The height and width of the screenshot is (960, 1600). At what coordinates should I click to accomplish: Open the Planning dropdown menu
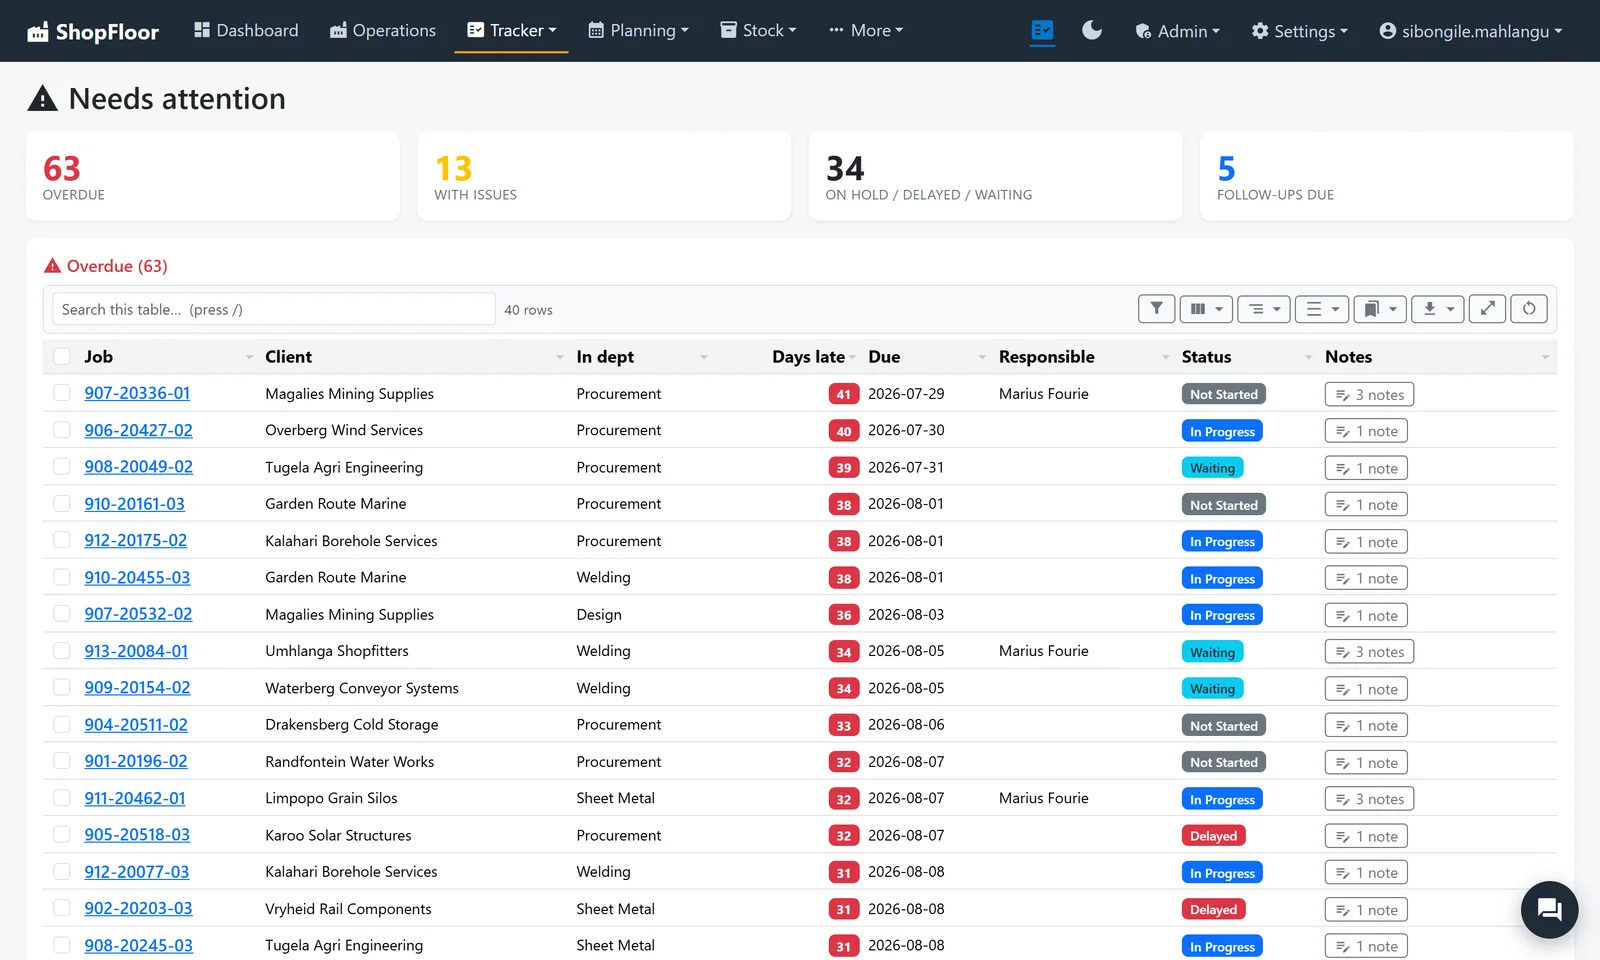(638, 31)
